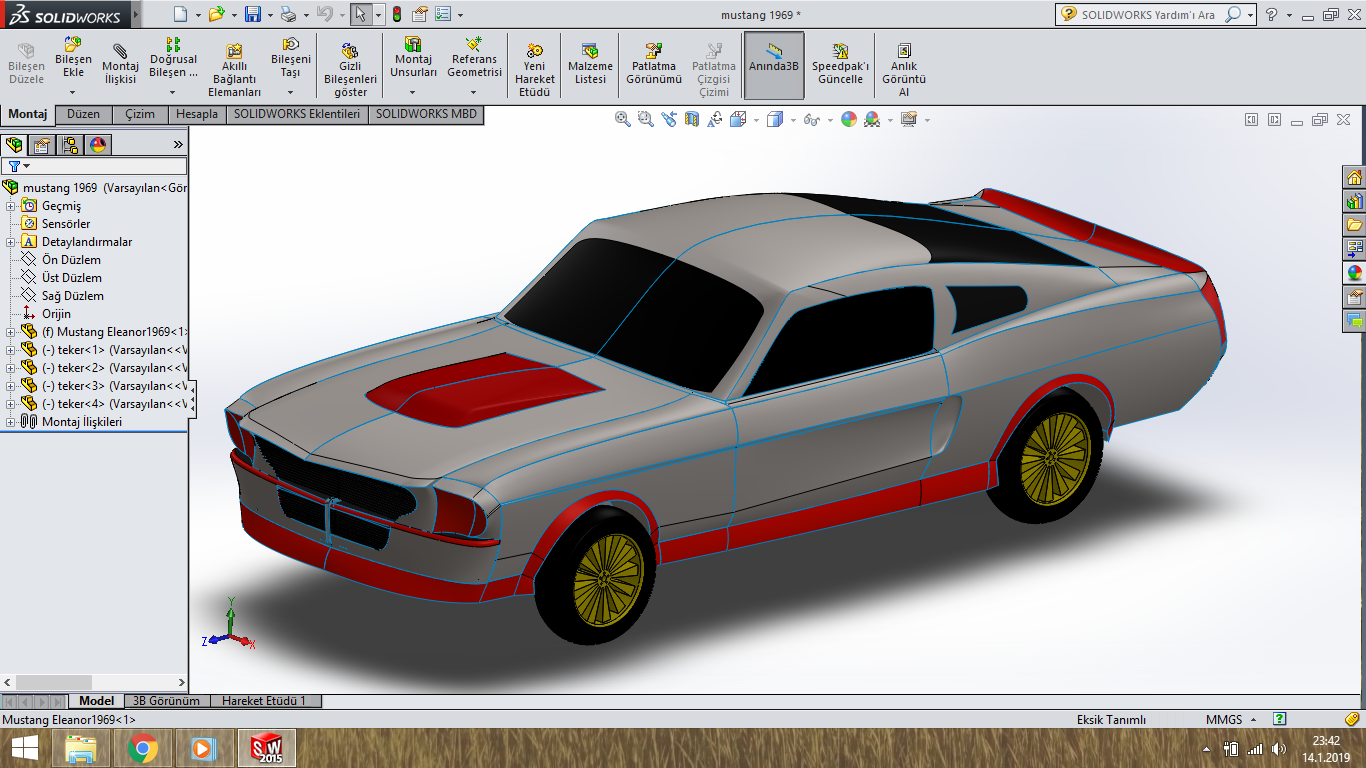Open the SOLIDWORKS Eklentileri tab
Image resolution: width=1366 pixels, height=768 pixels.
(297, 114)
